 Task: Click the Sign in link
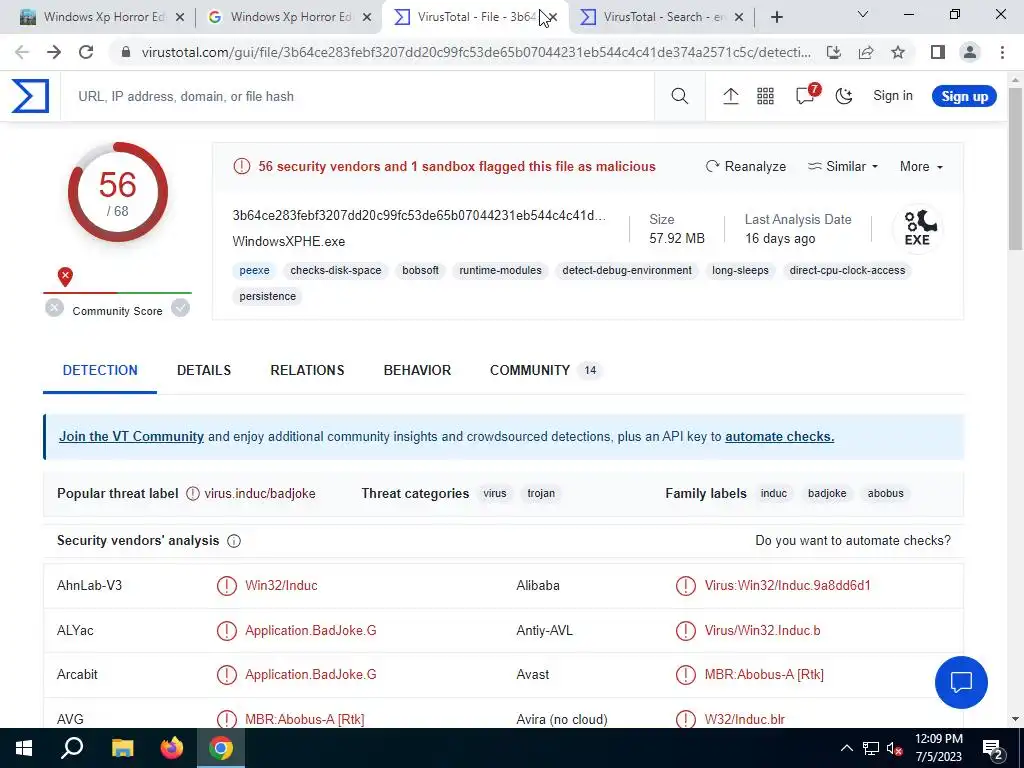[x=893, y=95]
